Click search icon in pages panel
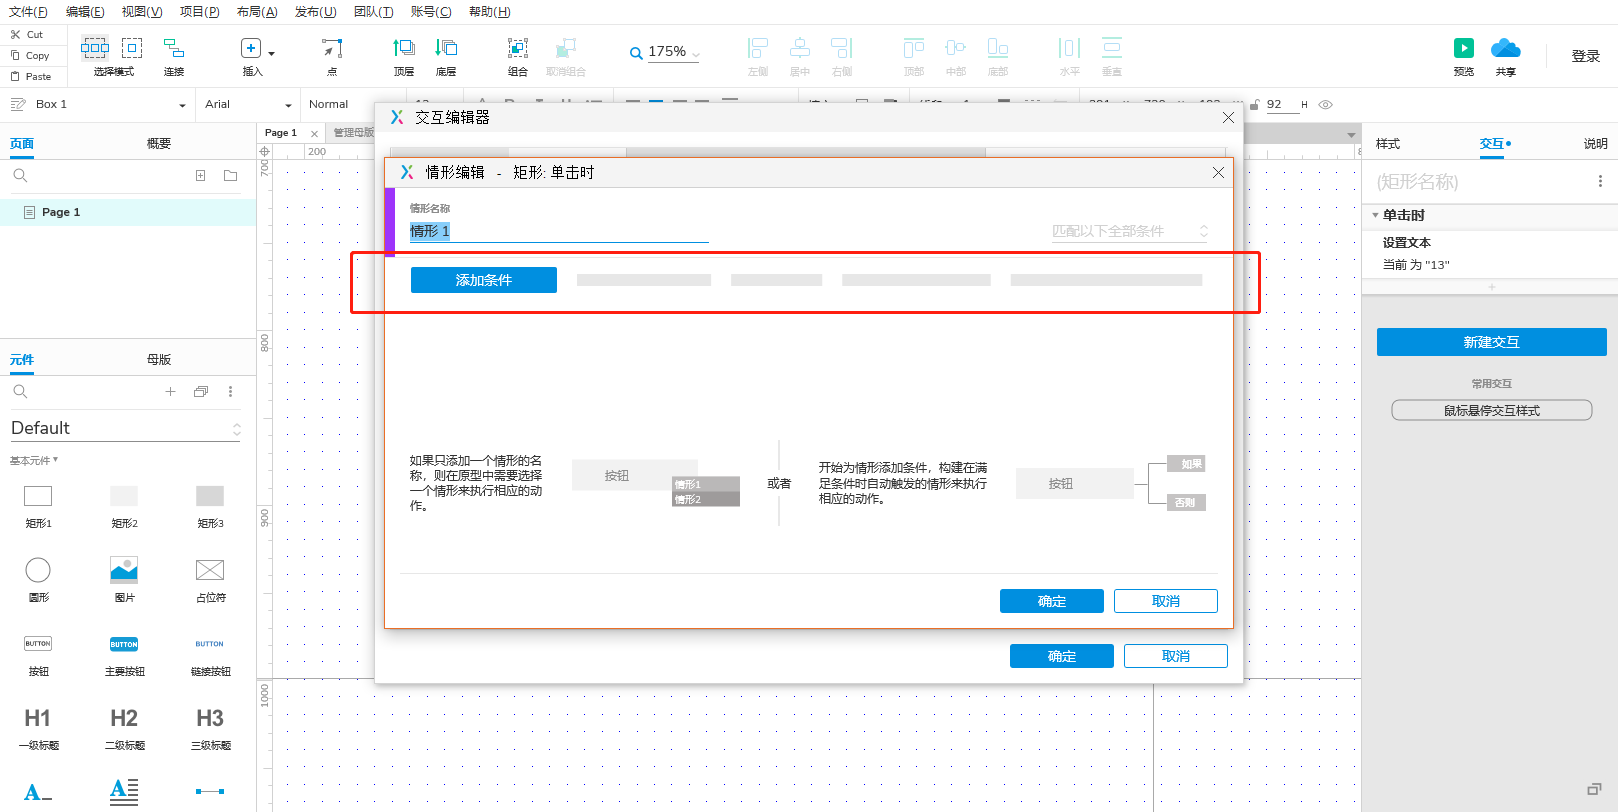This screenshot has height=812, width=1618. [x=20, y=176]
